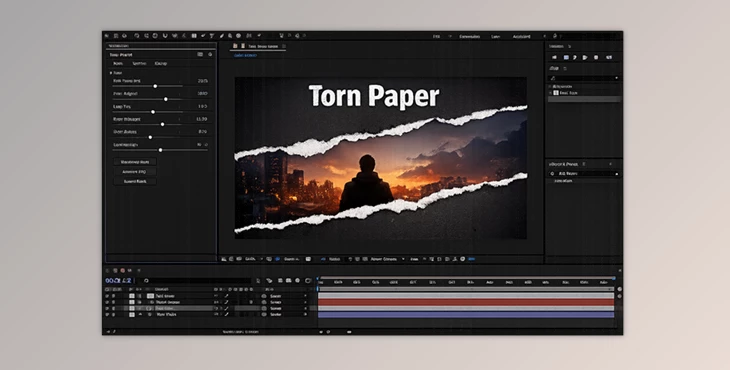
Task: Click the topmost slider handle in the effect panel
Action: tap(155, 86)
